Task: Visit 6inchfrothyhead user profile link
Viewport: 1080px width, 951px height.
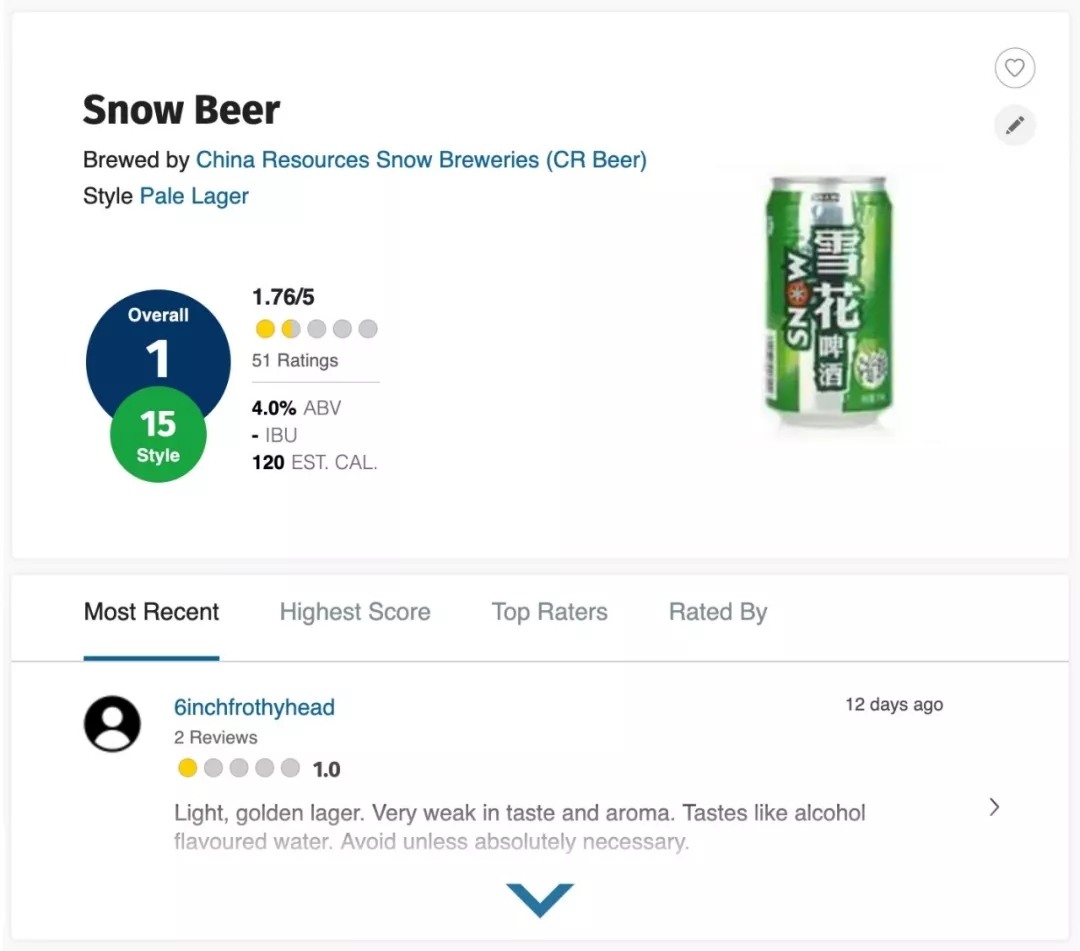Action: (x=254, y=708)
